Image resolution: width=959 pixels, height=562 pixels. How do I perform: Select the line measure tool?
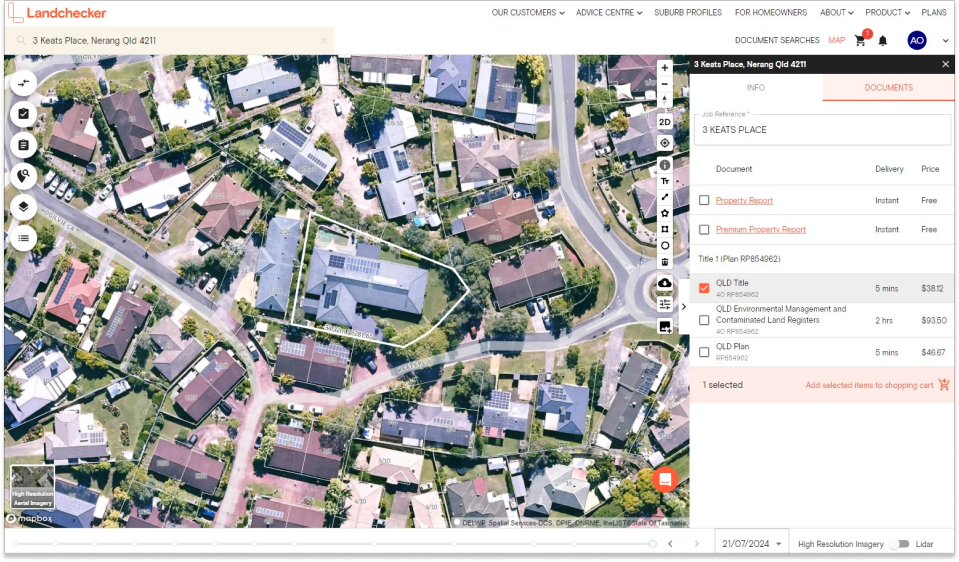click(665, 197)
